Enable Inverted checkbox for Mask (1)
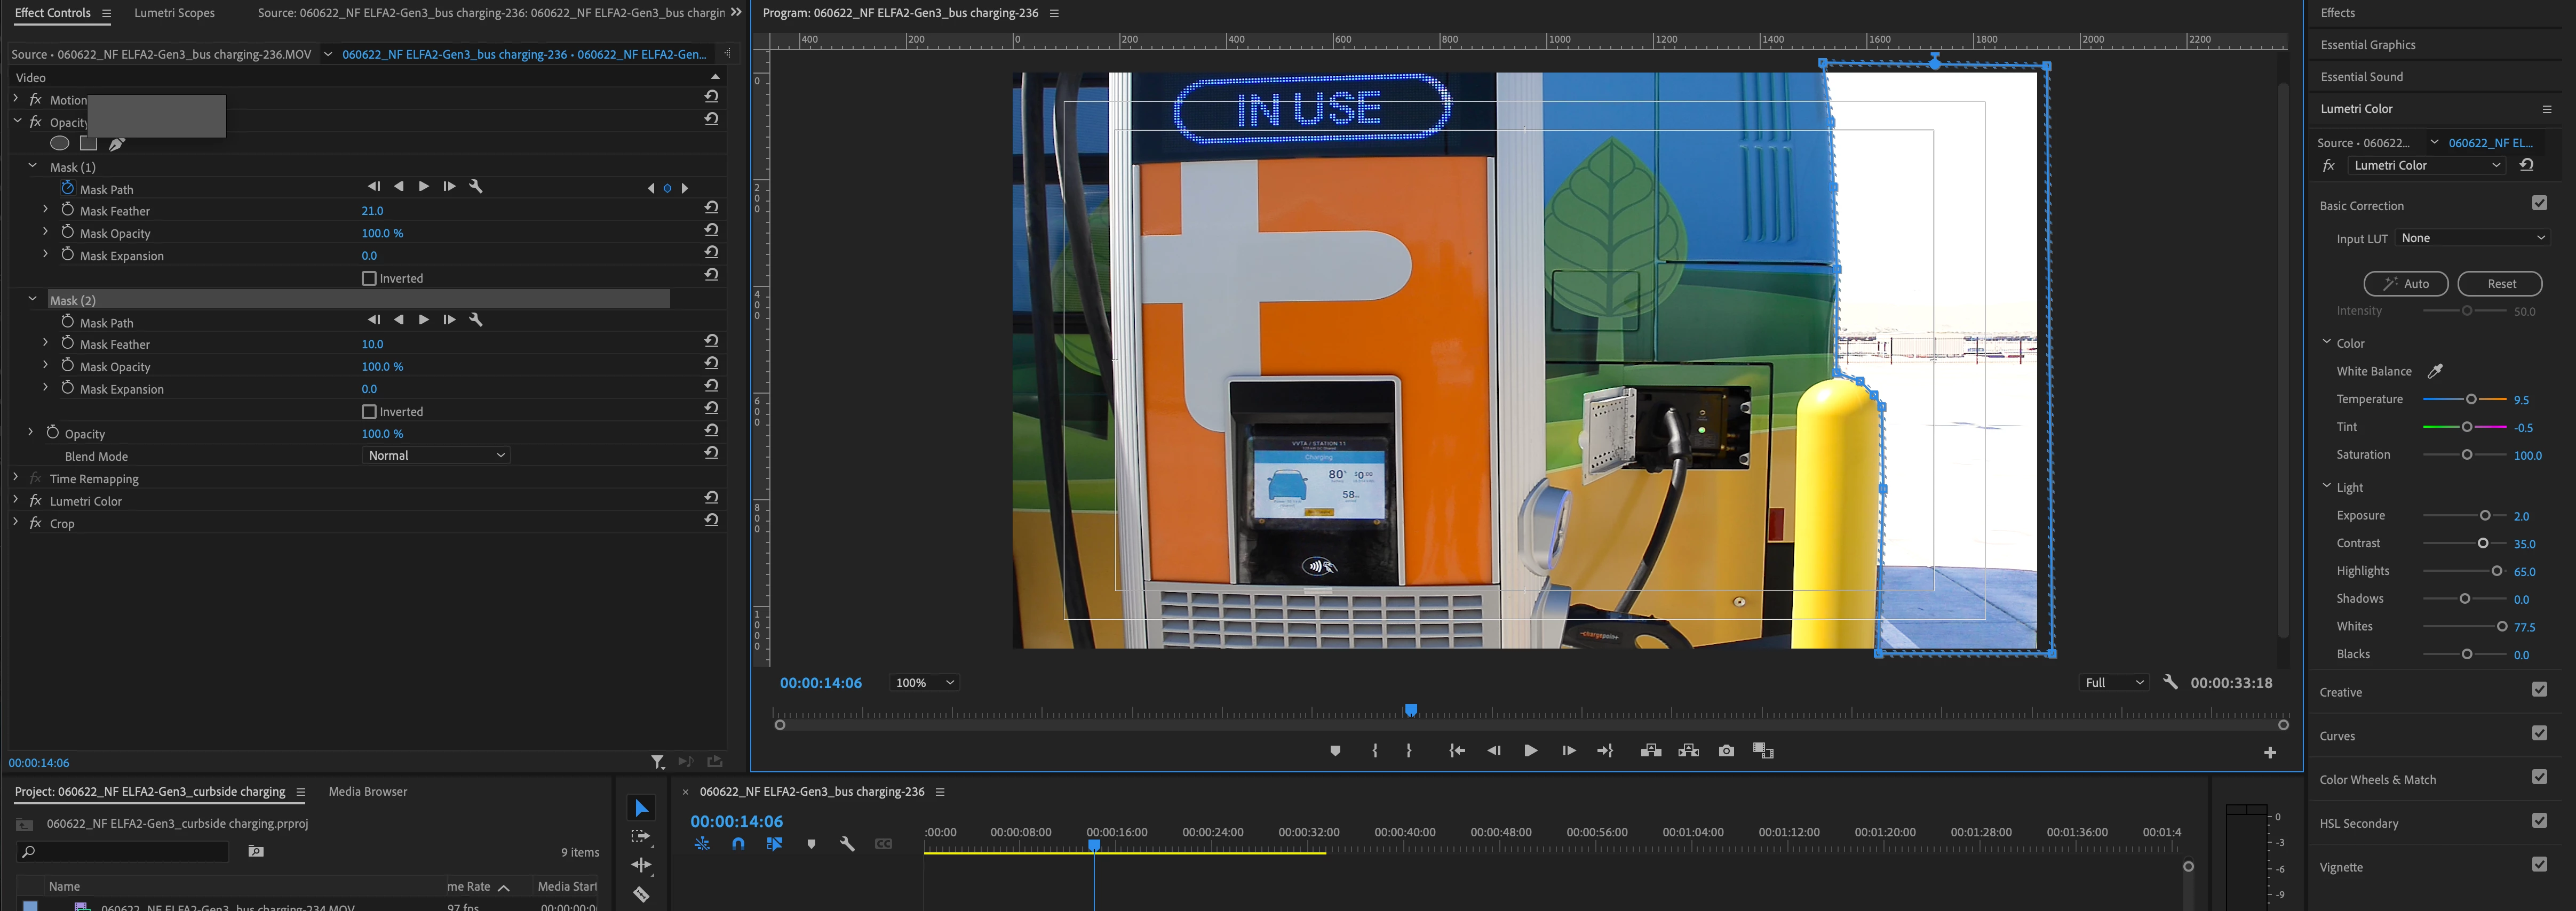 coord(369,279)
